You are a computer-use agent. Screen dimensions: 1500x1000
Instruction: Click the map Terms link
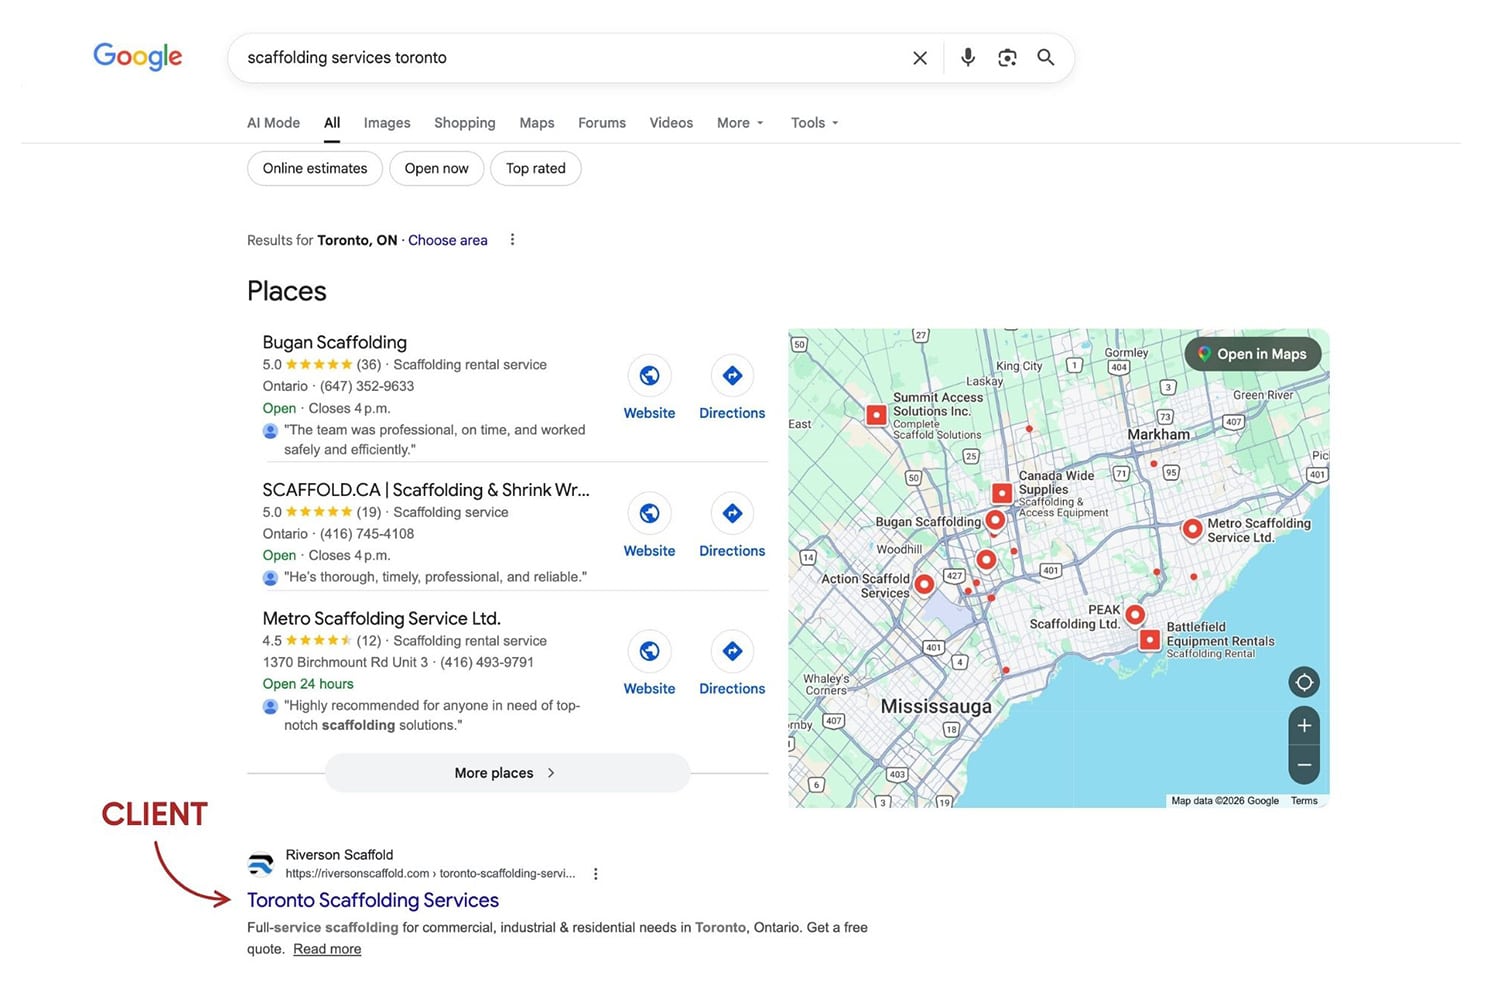coord(1304,801)
